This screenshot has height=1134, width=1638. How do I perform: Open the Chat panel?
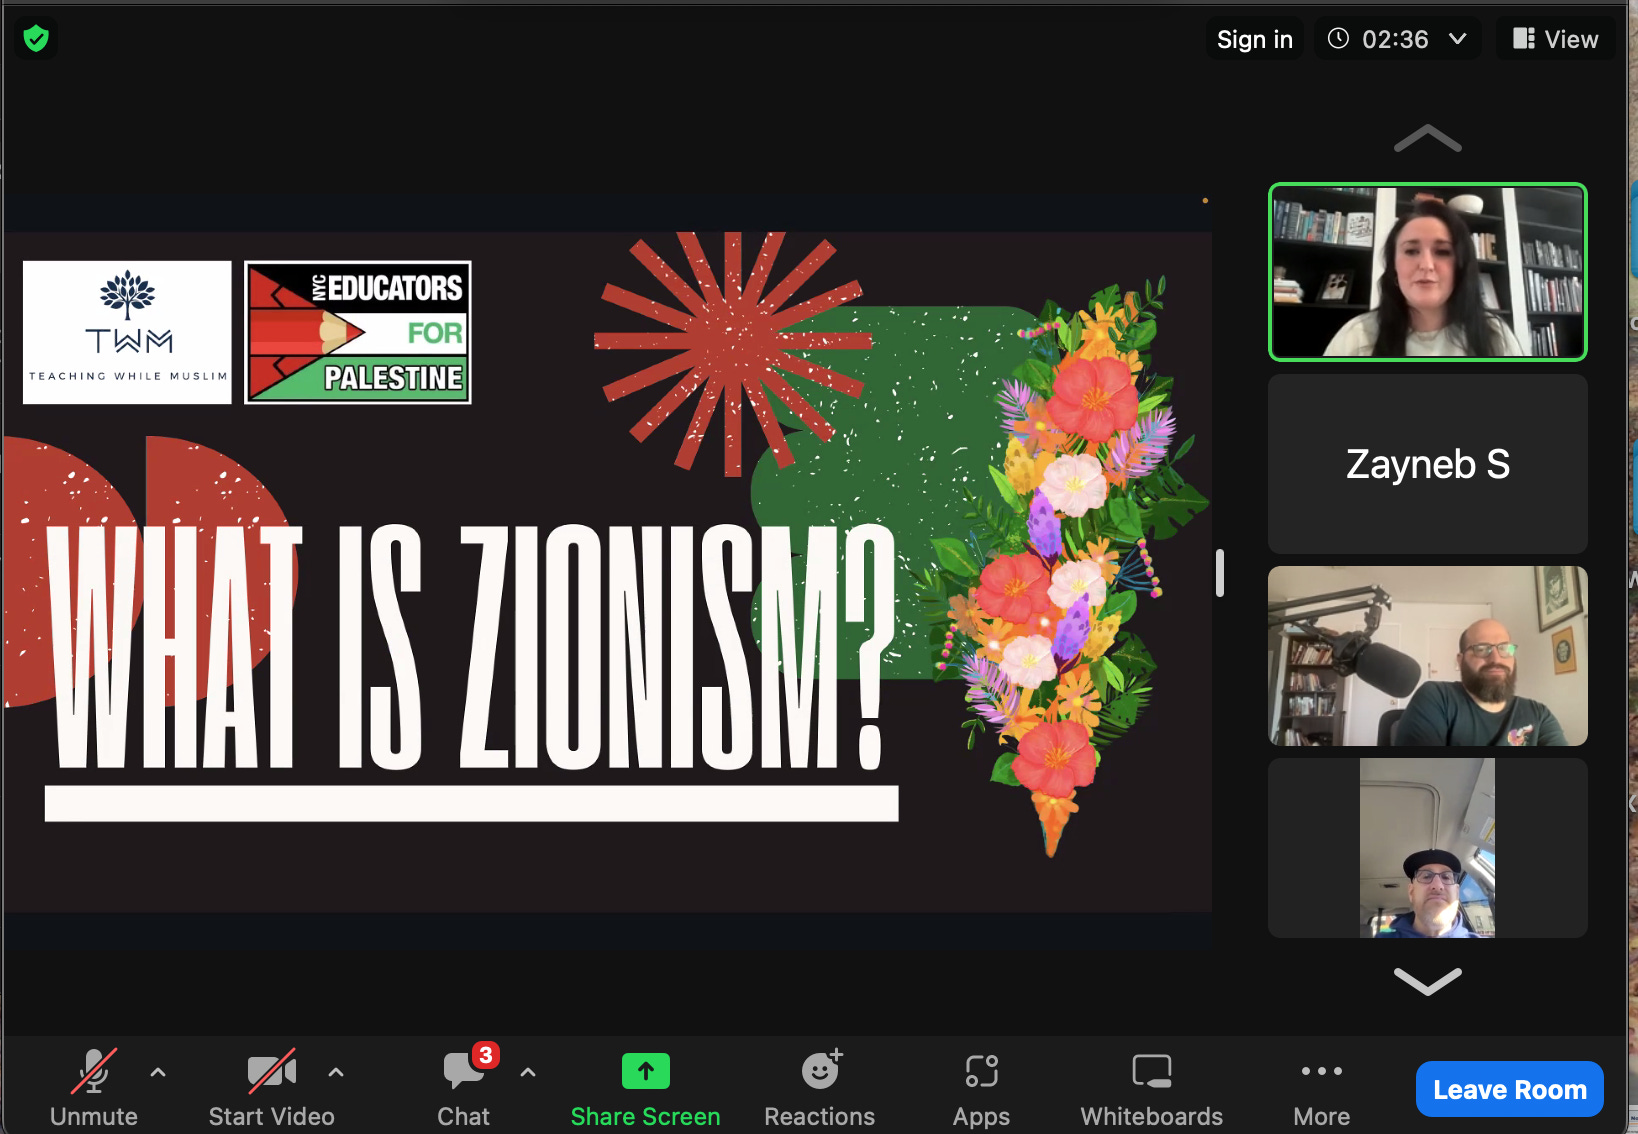point(464,1088)
